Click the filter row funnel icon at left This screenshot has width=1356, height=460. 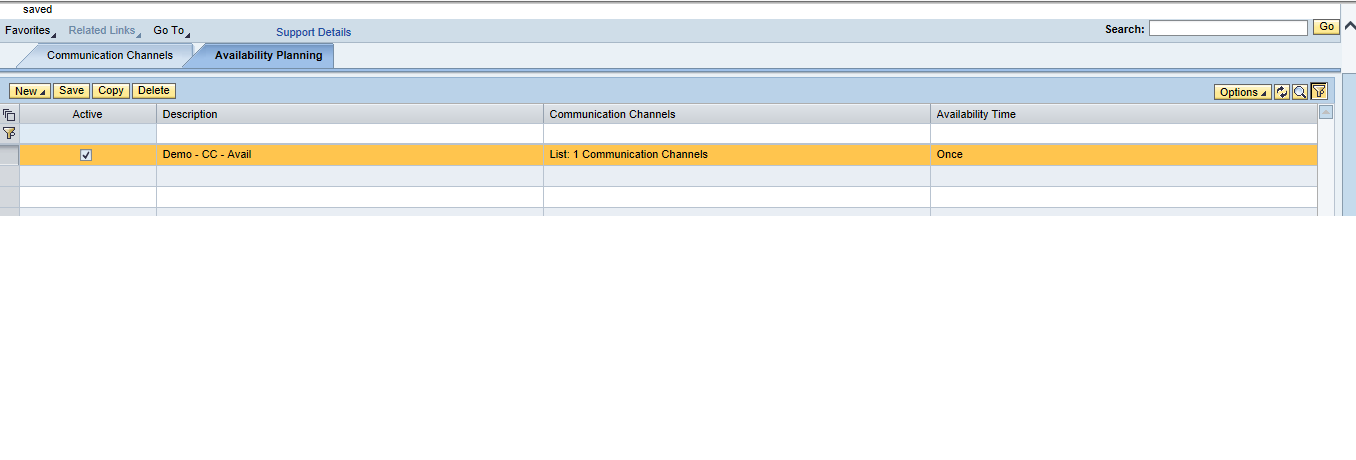coord(9,133)
